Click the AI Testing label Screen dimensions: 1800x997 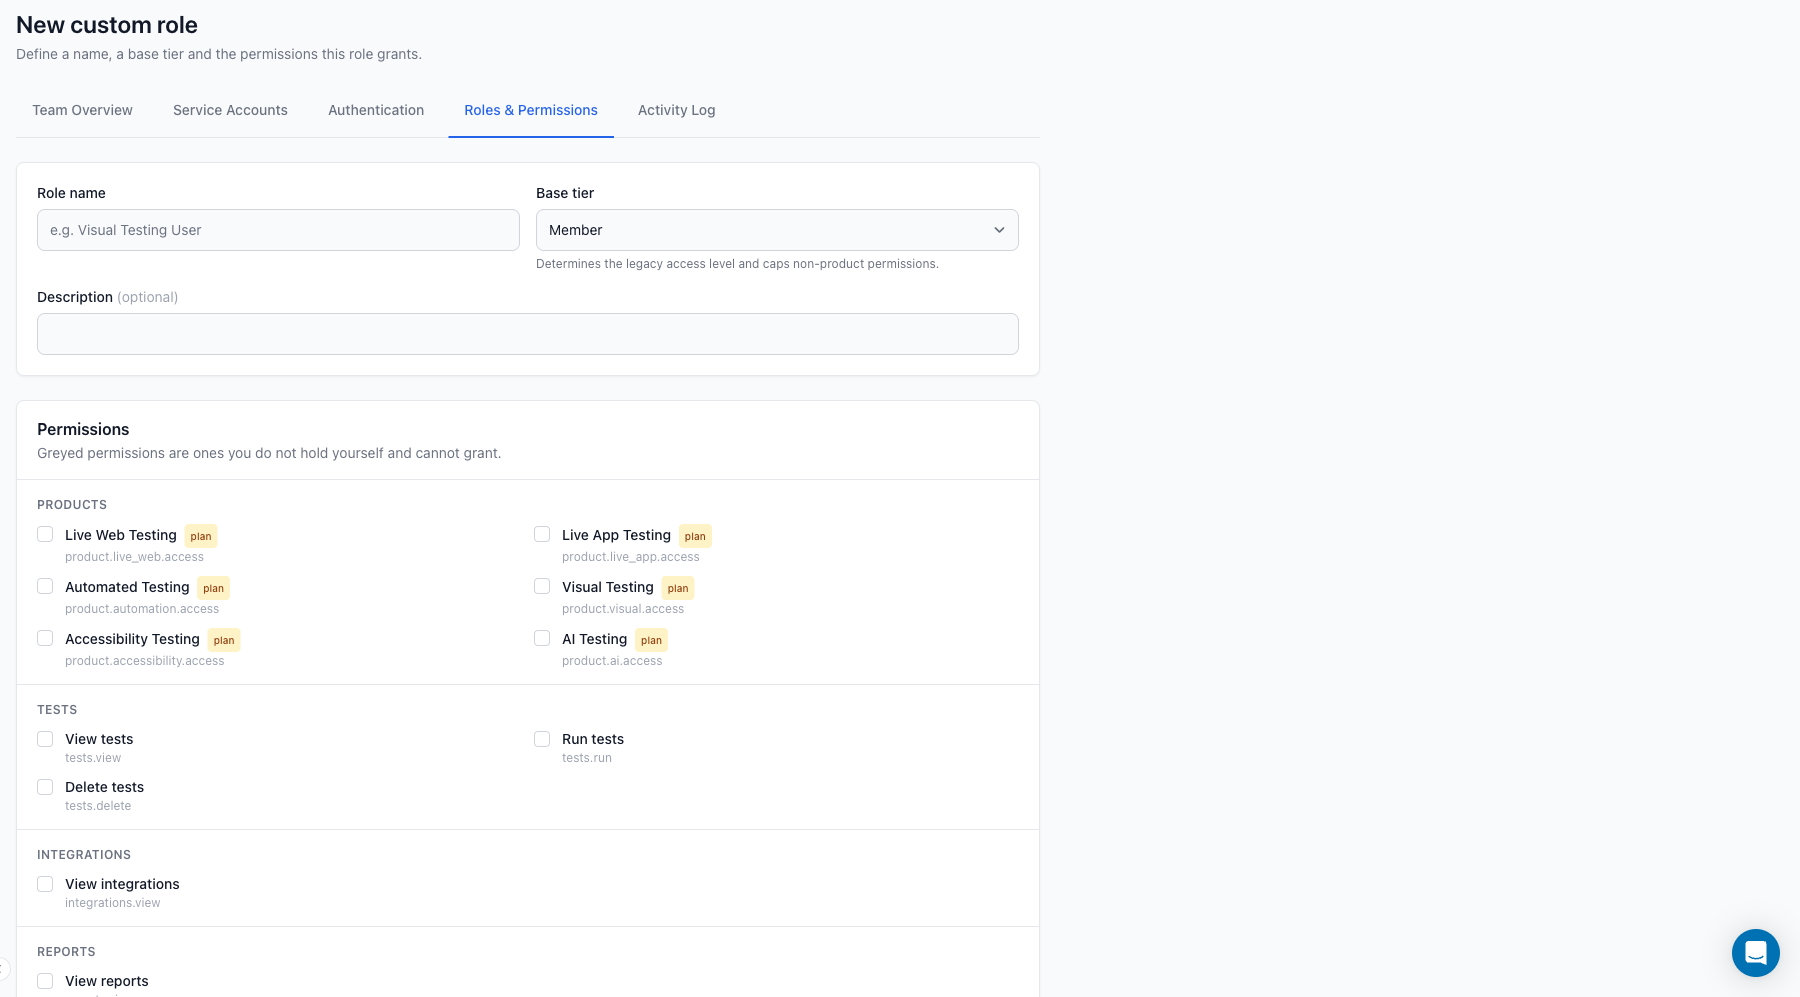click(595, 639)
